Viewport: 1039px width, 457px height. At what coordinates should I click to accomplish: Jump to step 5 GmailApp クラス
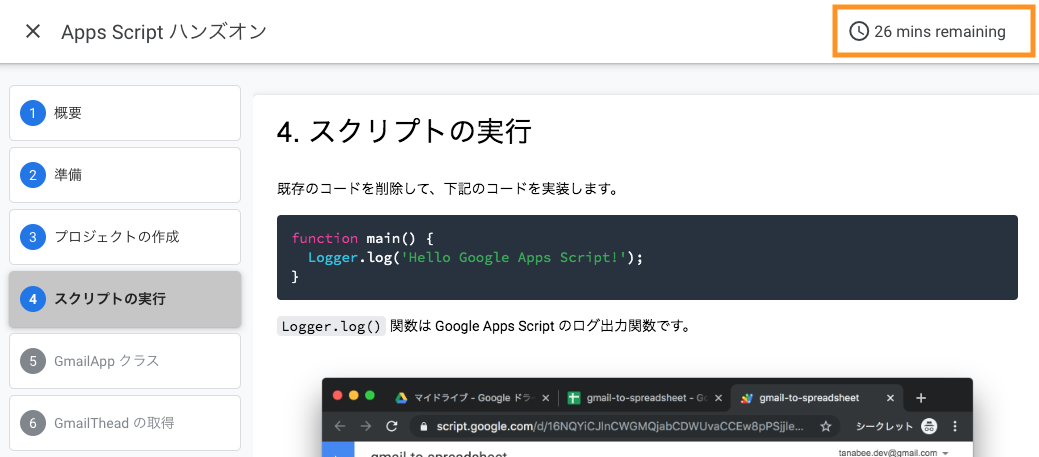(x=125, y=361)
